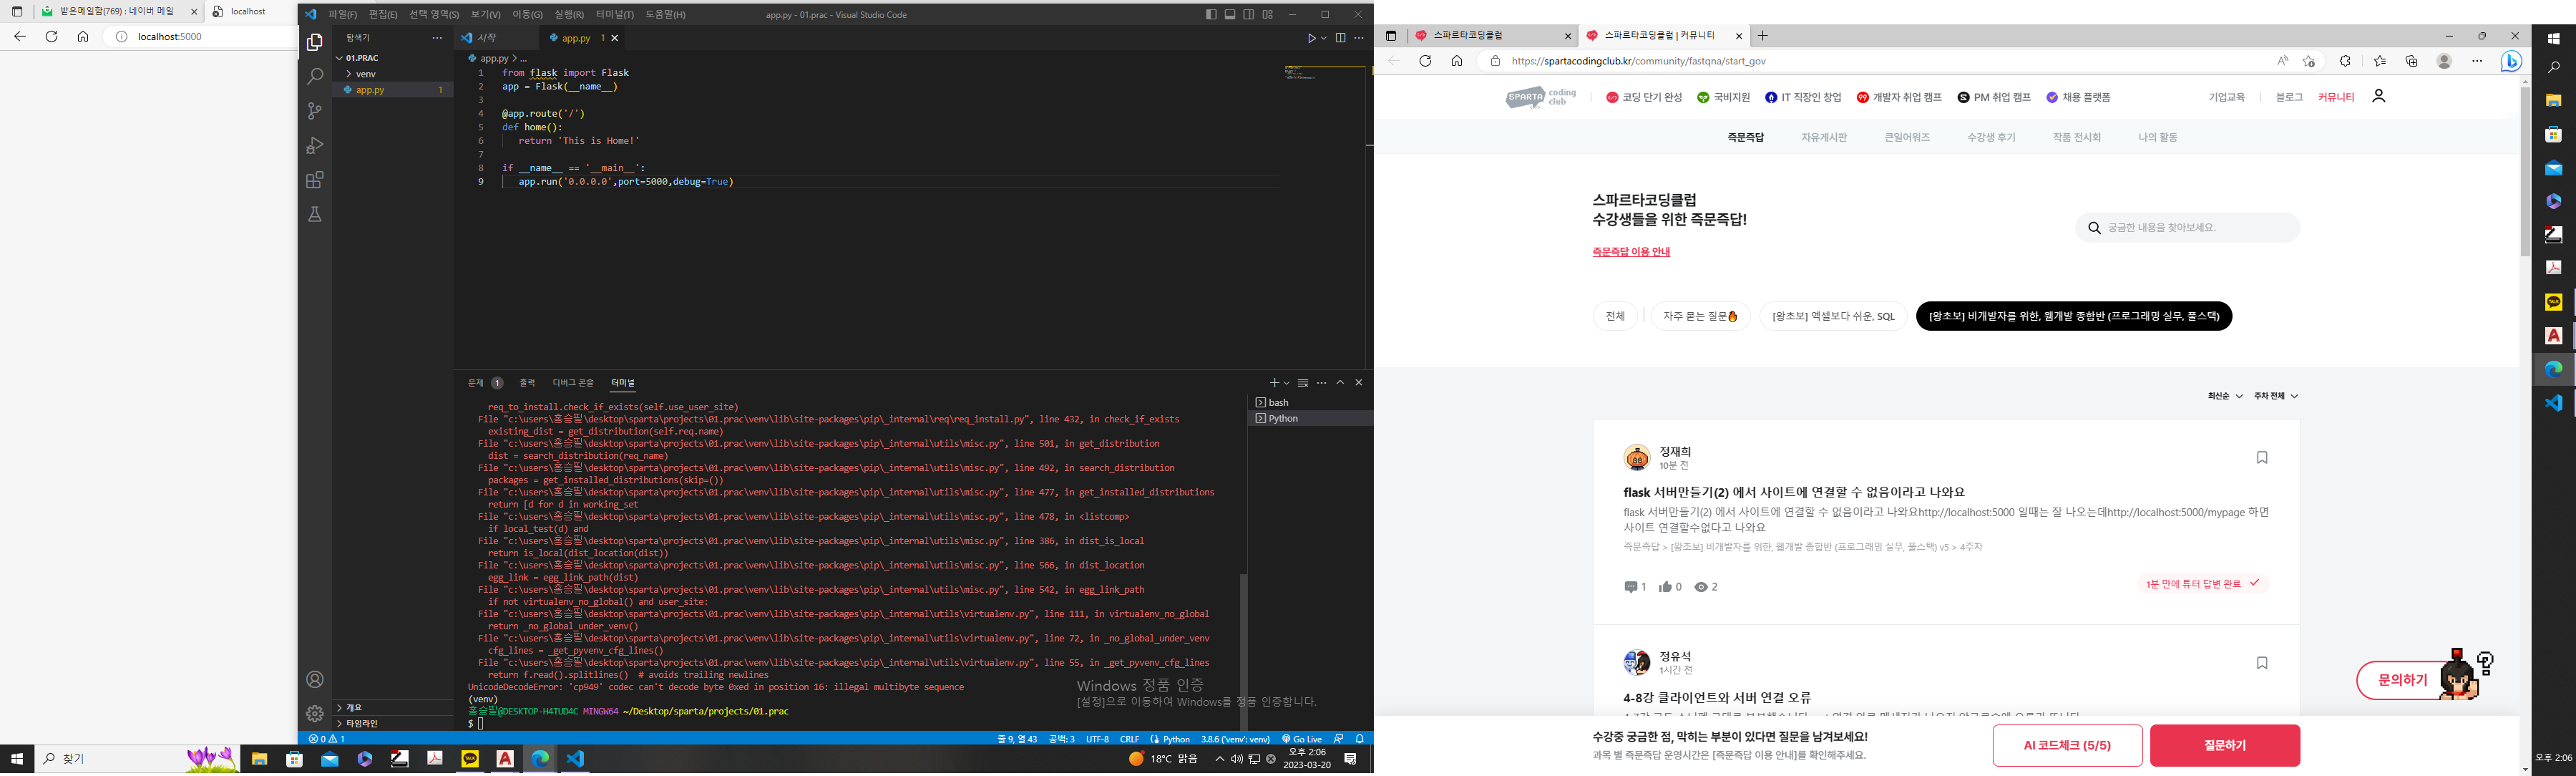Open the 주차 전체 week dropdown
Viewport: 2576px width, 776px height.
tap(2276, 396)
